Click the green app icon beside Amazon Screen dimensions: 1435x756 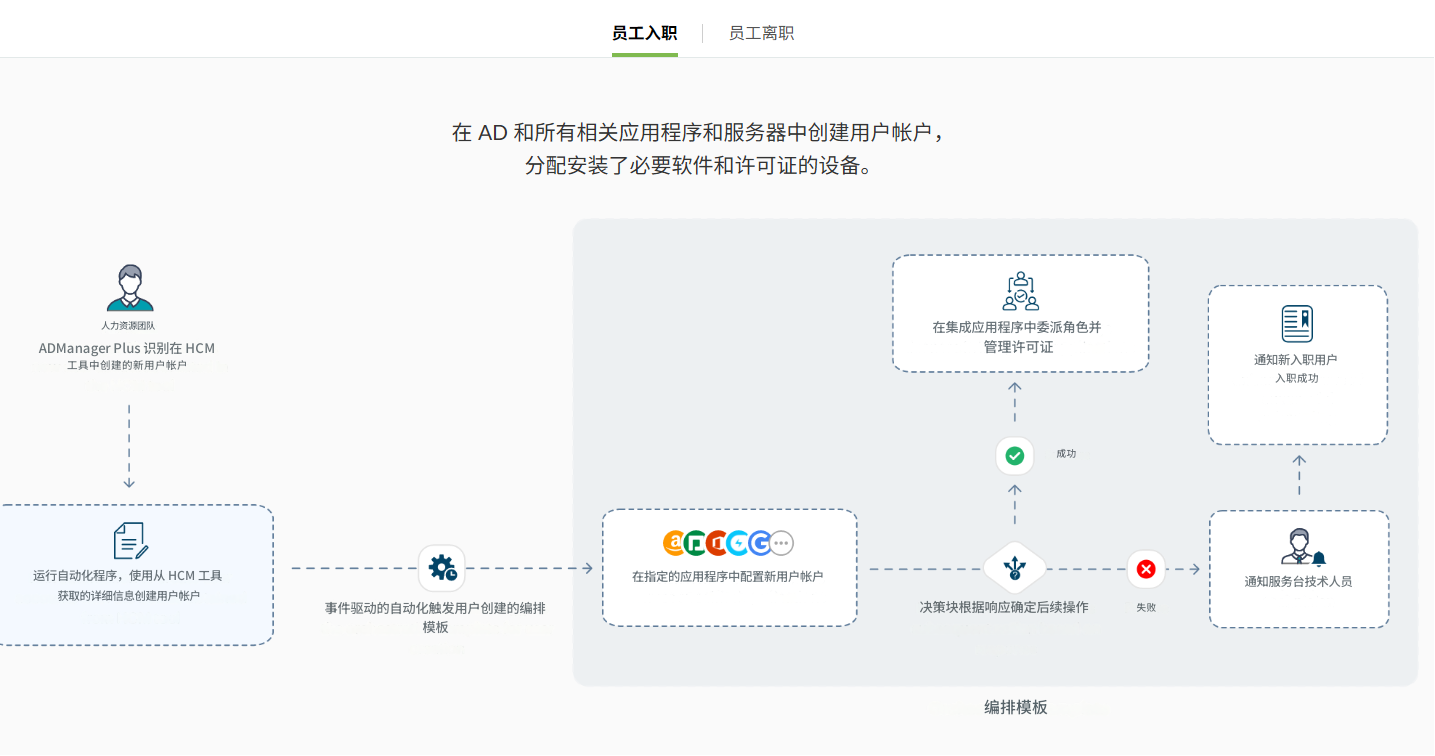pos(696,543)
